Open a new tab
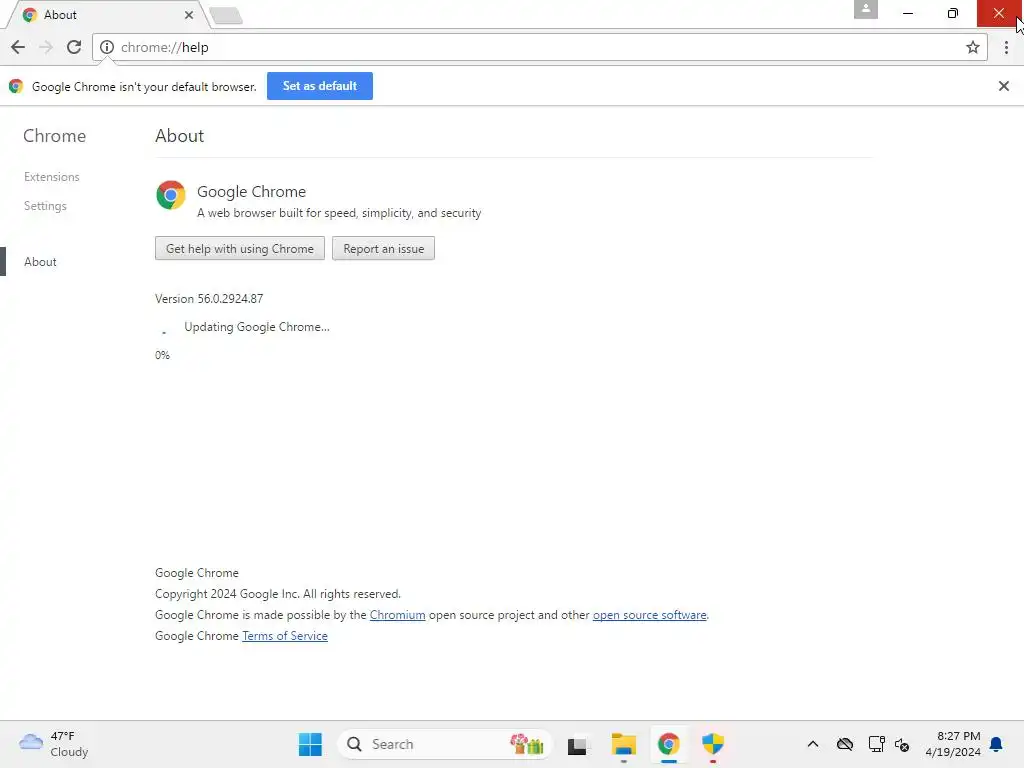Screen dimensions: 1024x768 pos(227,15)
